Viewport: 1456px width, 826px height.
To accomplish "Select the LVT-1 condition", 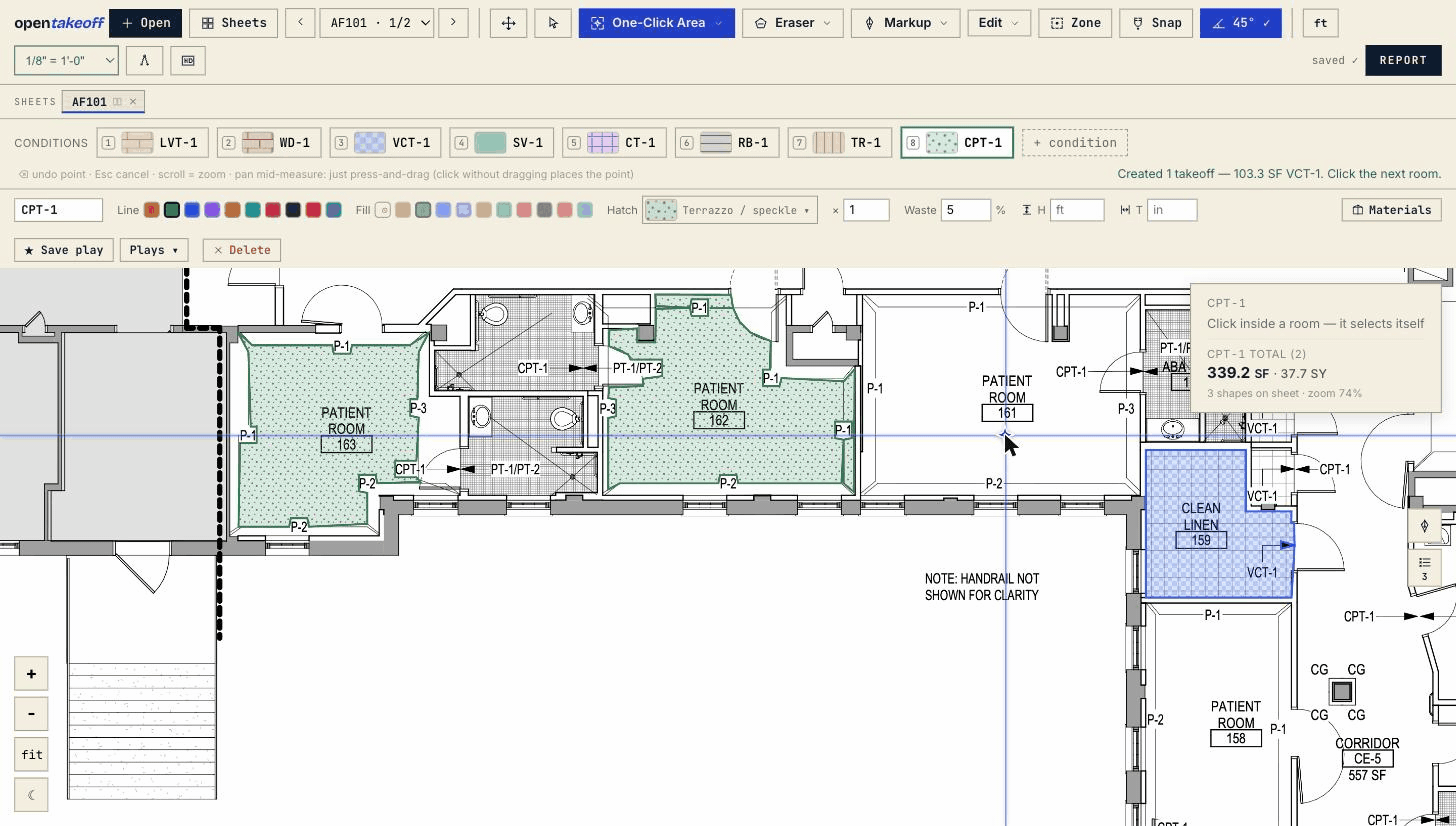I will point(153,143).
